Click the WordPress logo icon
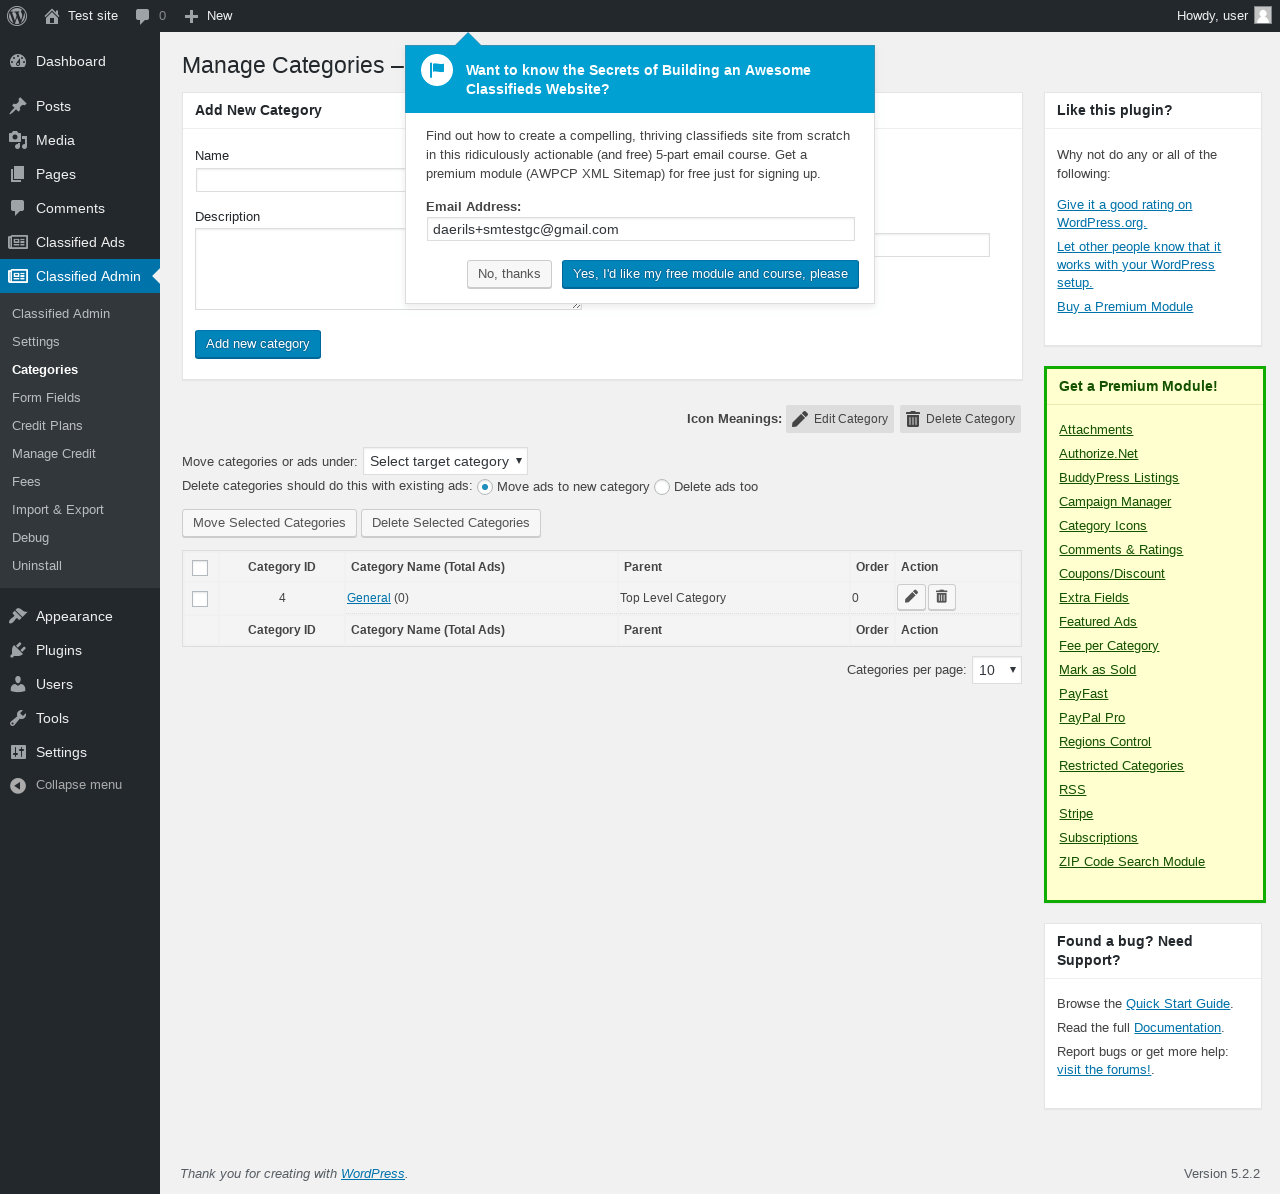This screenshot has width=1280, height=1194. click(17, 16)
